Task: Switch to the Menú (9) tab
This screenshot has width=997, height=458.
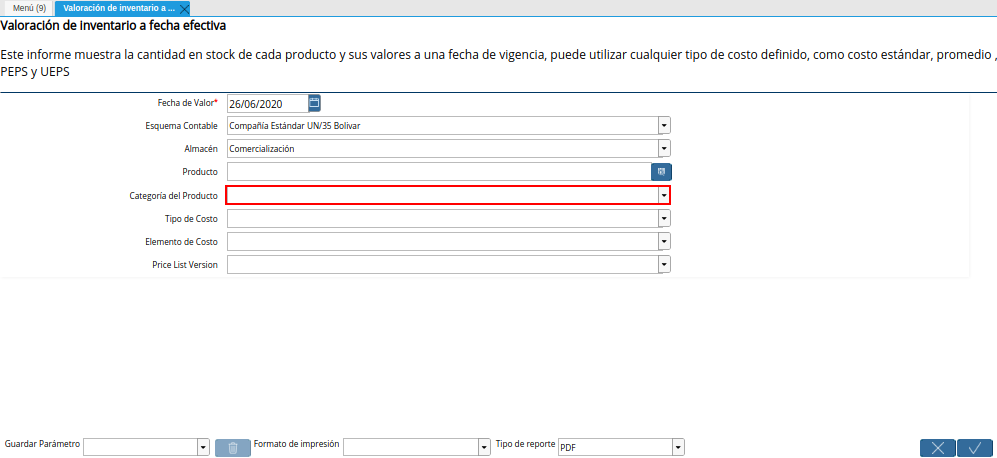Action: click(x=28, y=8)
